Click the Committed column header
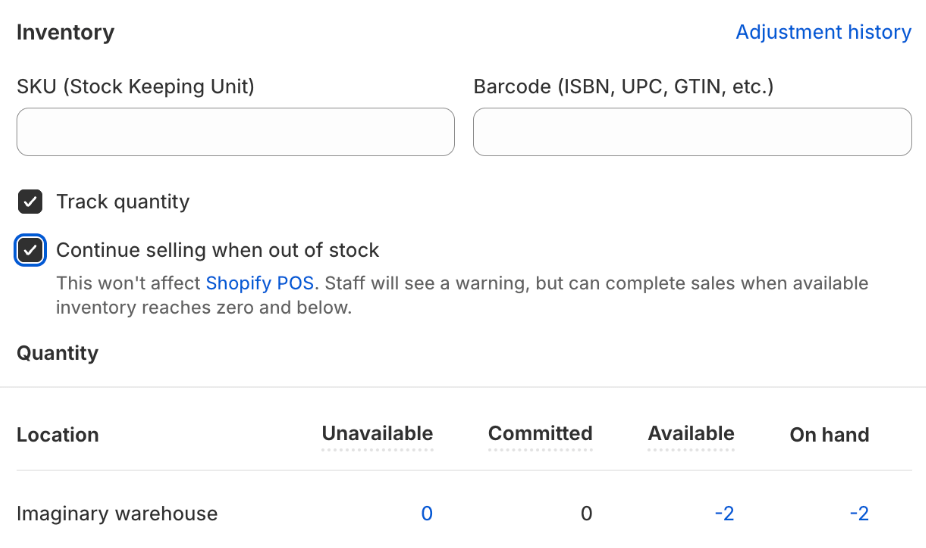The height and width of the screenshot is (548, 926). click(540, 434)
